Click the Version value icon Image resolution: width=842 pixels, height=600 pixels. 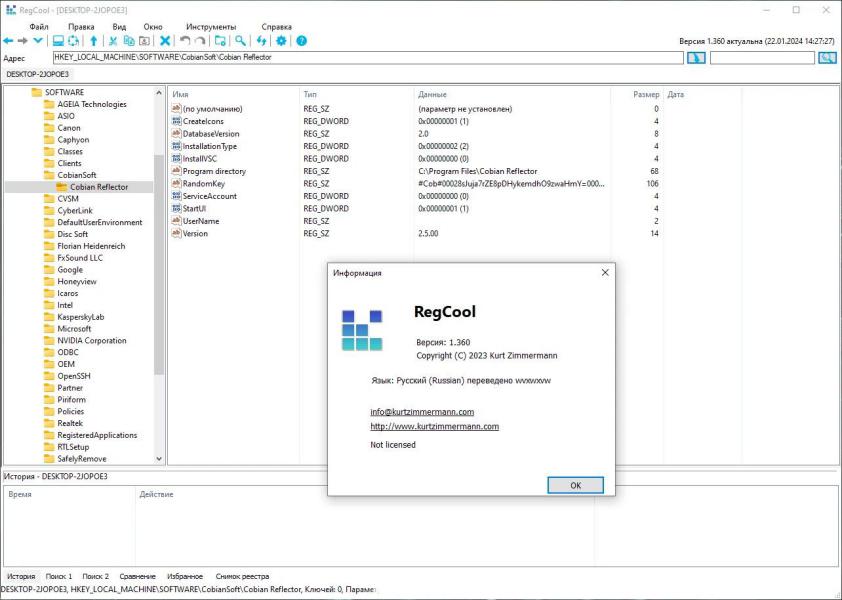176,234
